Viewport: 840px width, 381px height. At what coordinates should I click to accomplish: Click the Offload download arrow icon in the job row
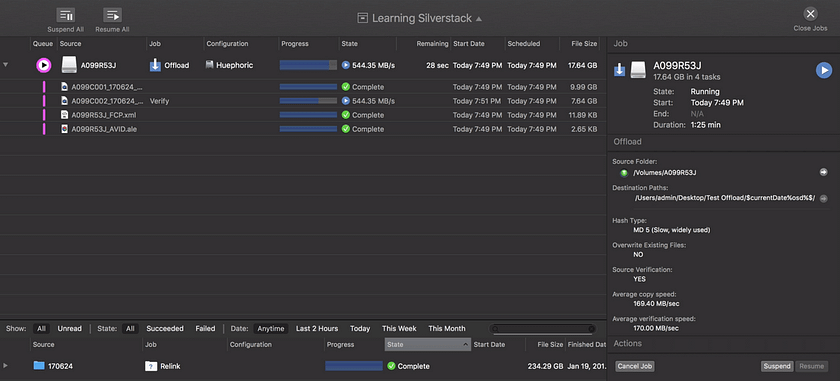[x=155, y=65]
